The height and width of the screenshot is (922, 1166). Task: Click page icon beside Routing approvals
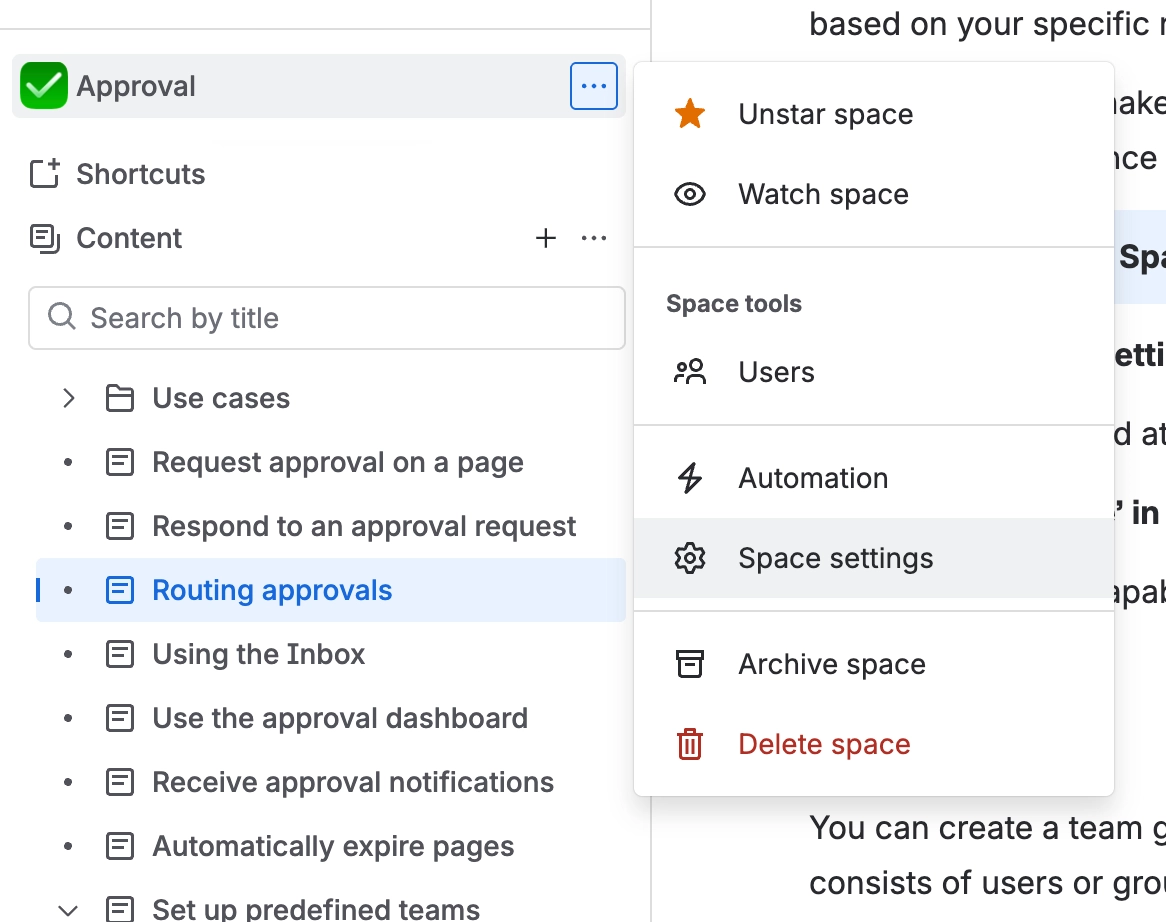120,590
